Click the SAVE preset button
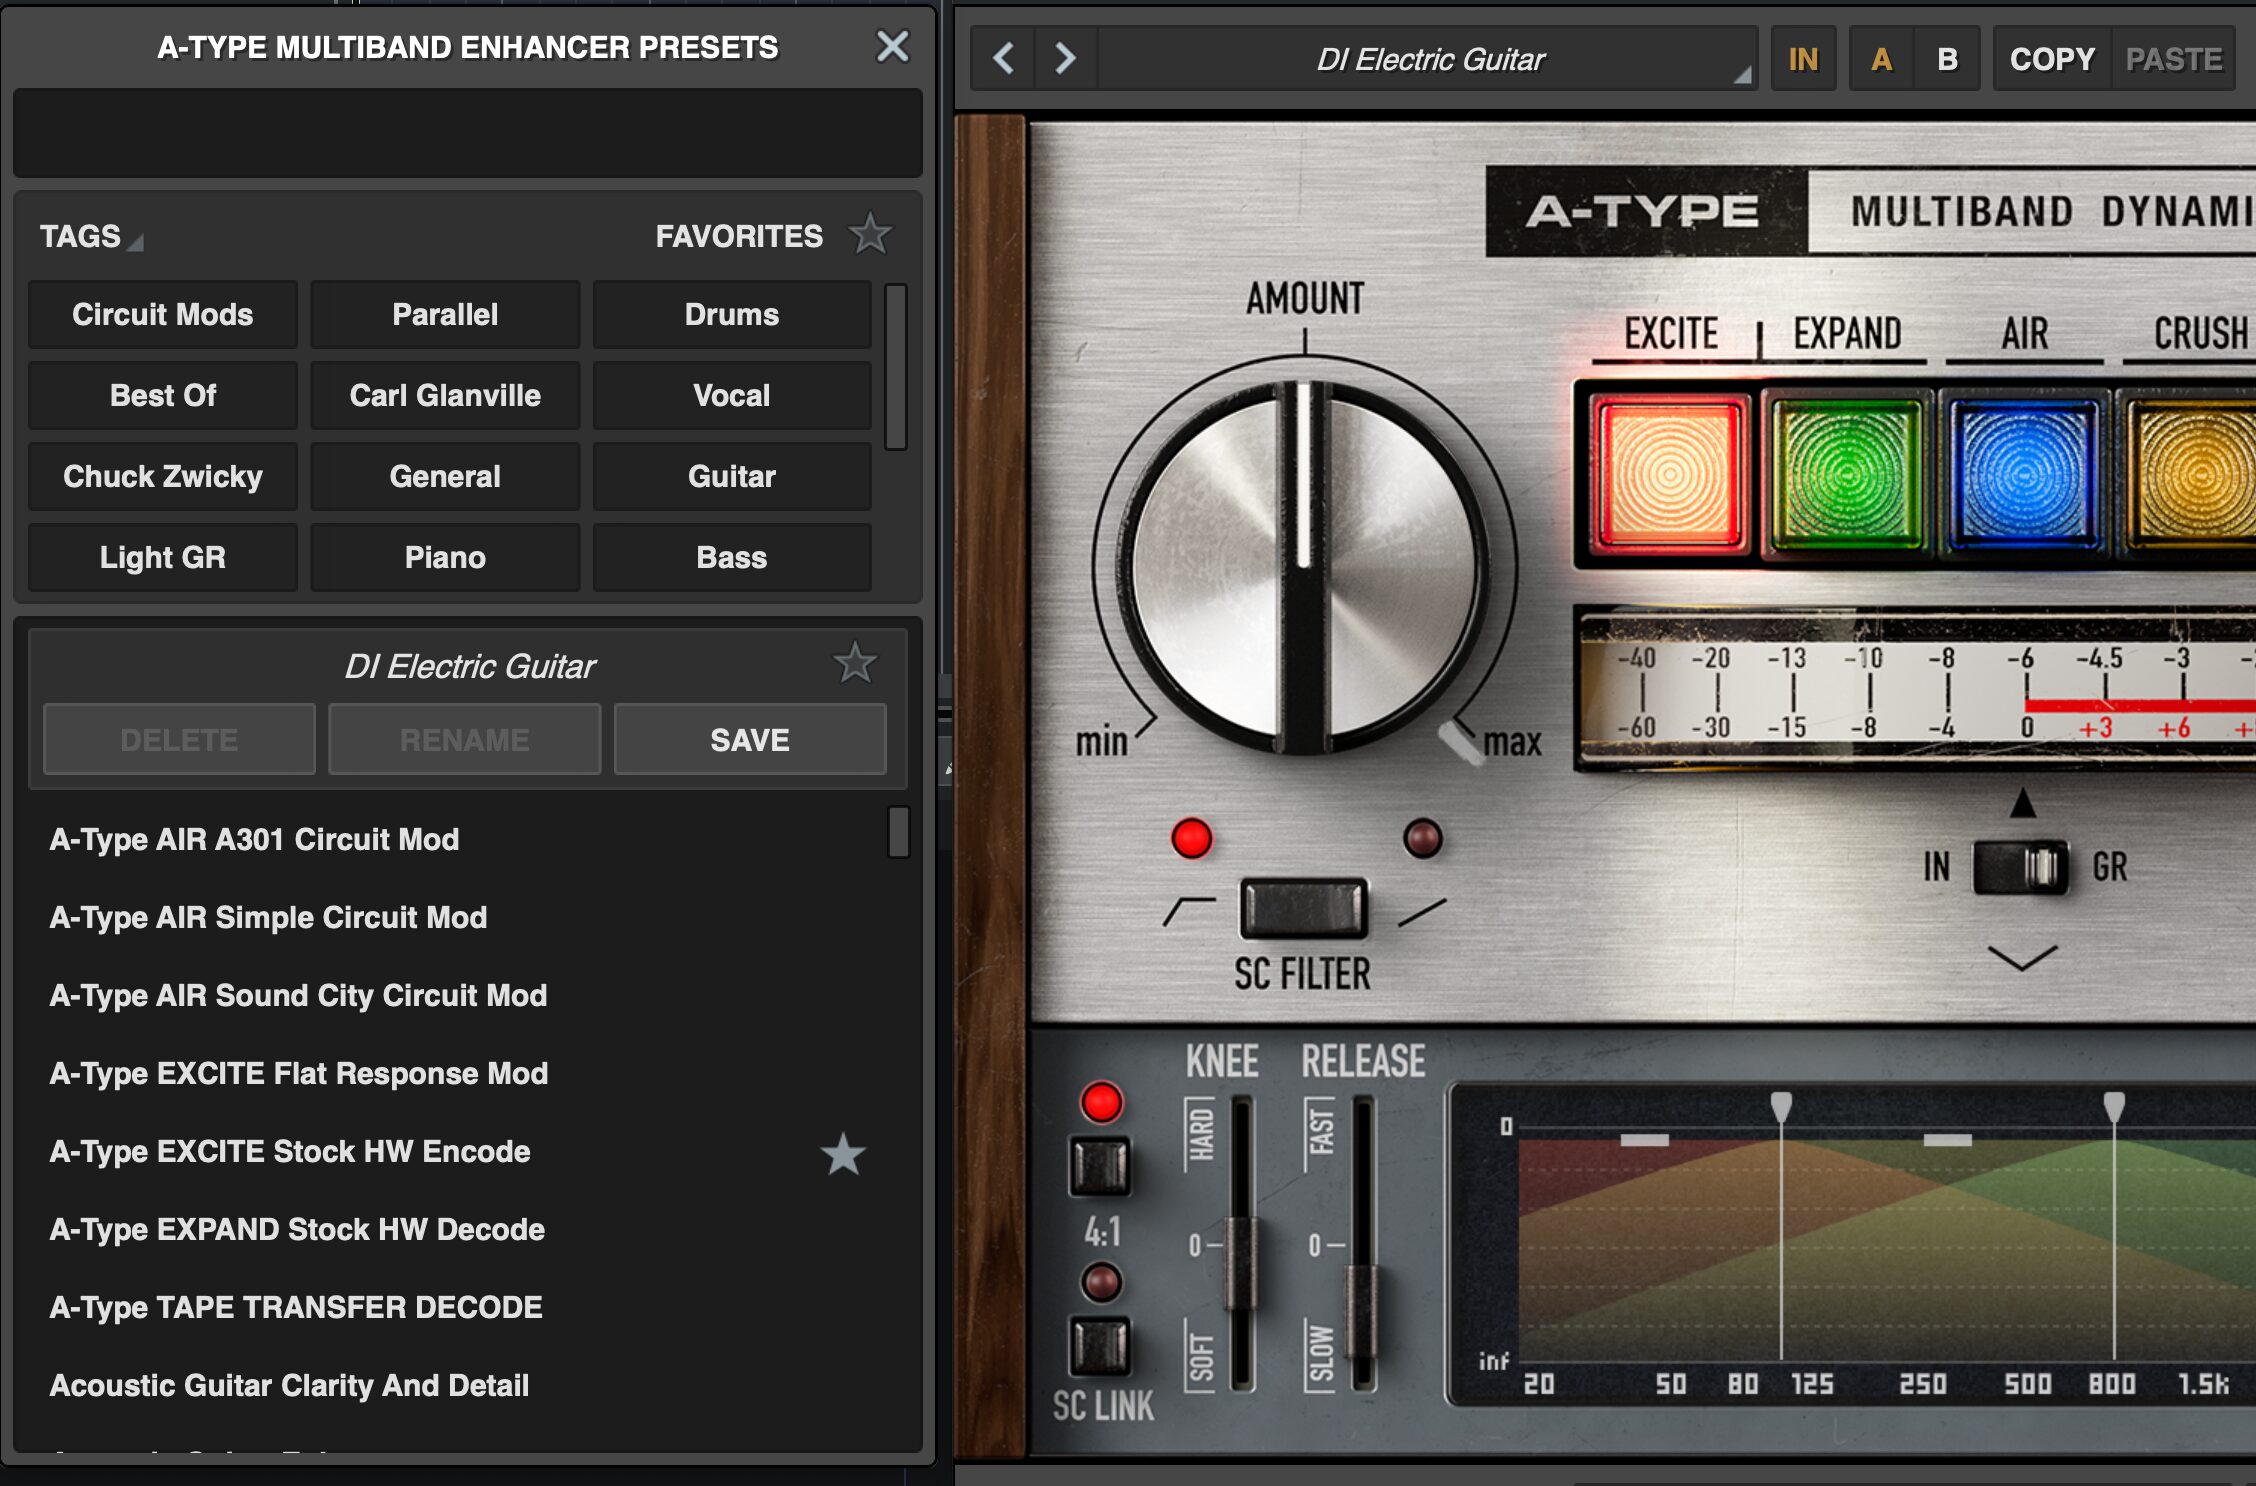Screen dimensions: 2256x1486 (x=750, y=739)
